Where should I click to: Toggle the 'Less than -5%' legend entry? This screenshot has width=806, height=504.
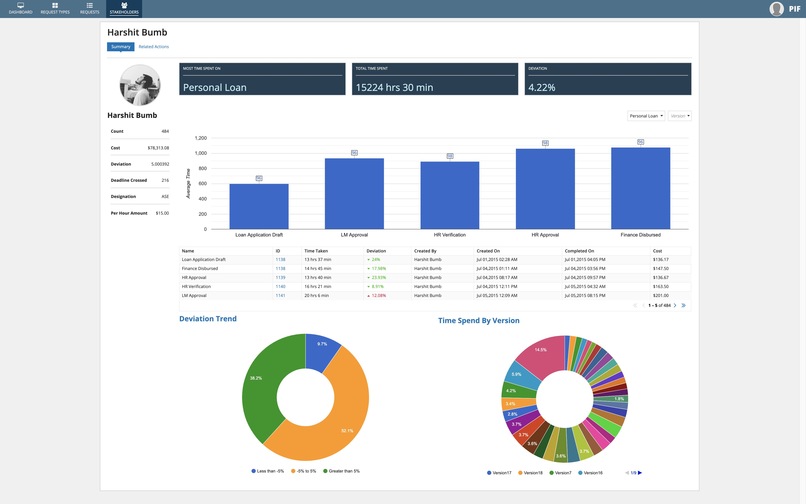point(267,471)
